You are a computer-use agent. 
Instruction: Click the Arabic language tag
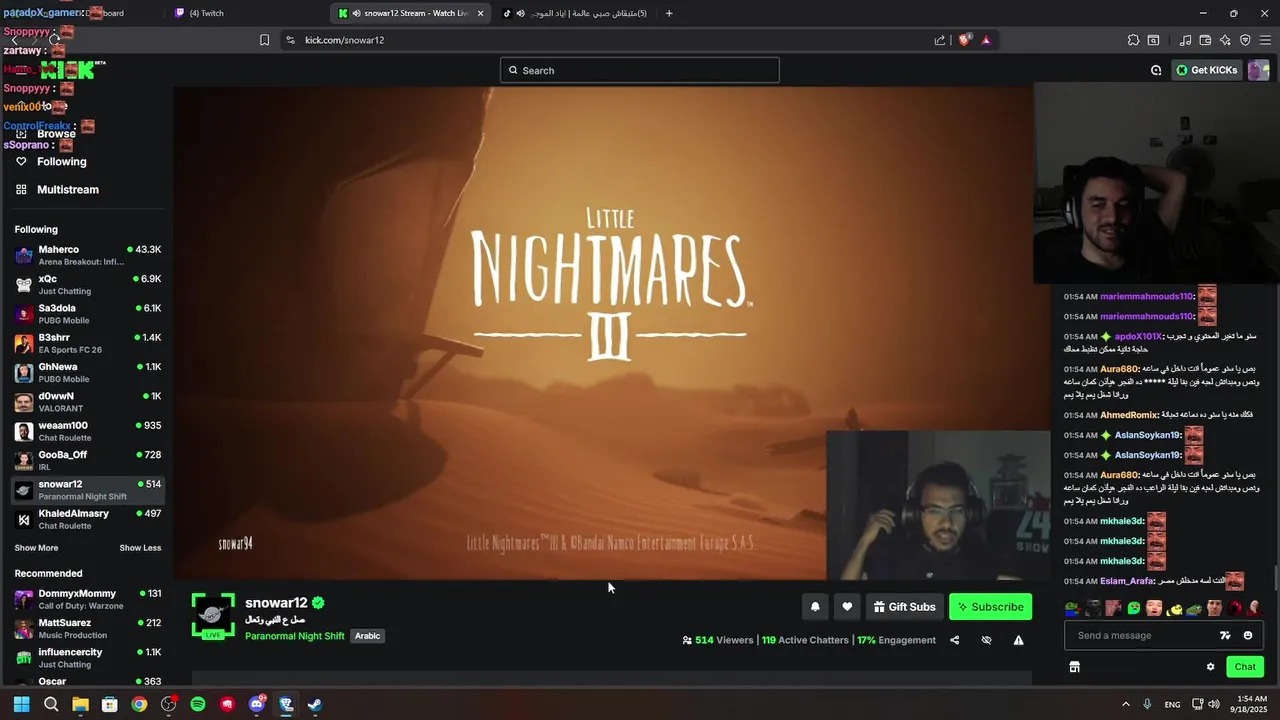[367, 636]
